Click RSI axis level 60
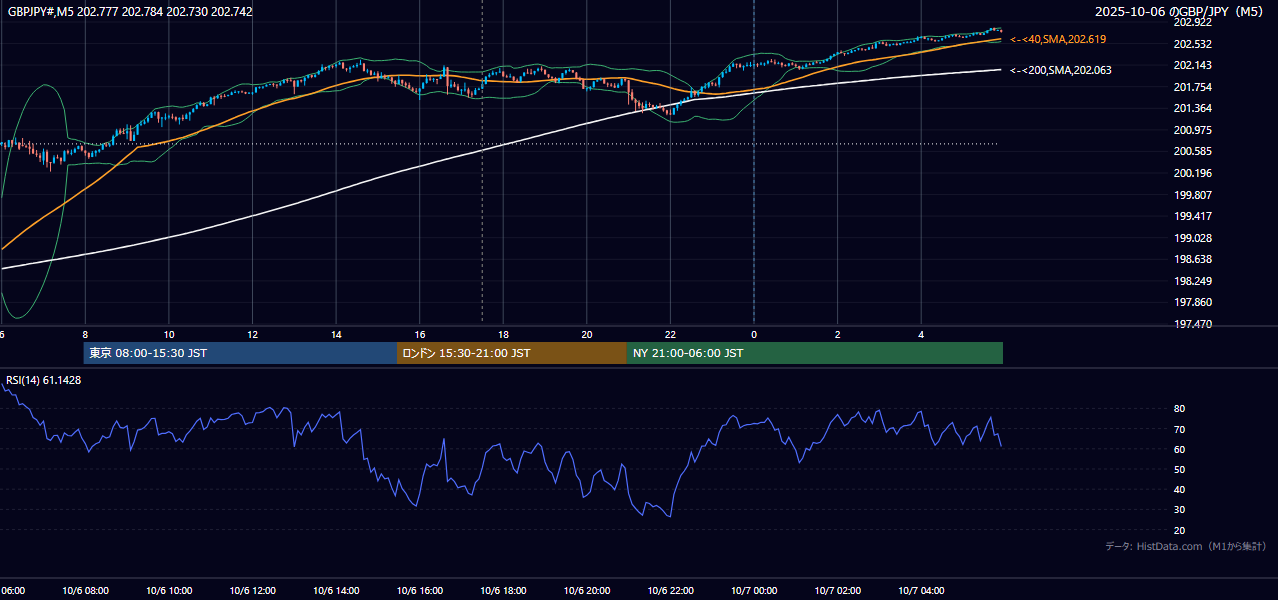The image size is (1278, 600). click(1180, 449)
